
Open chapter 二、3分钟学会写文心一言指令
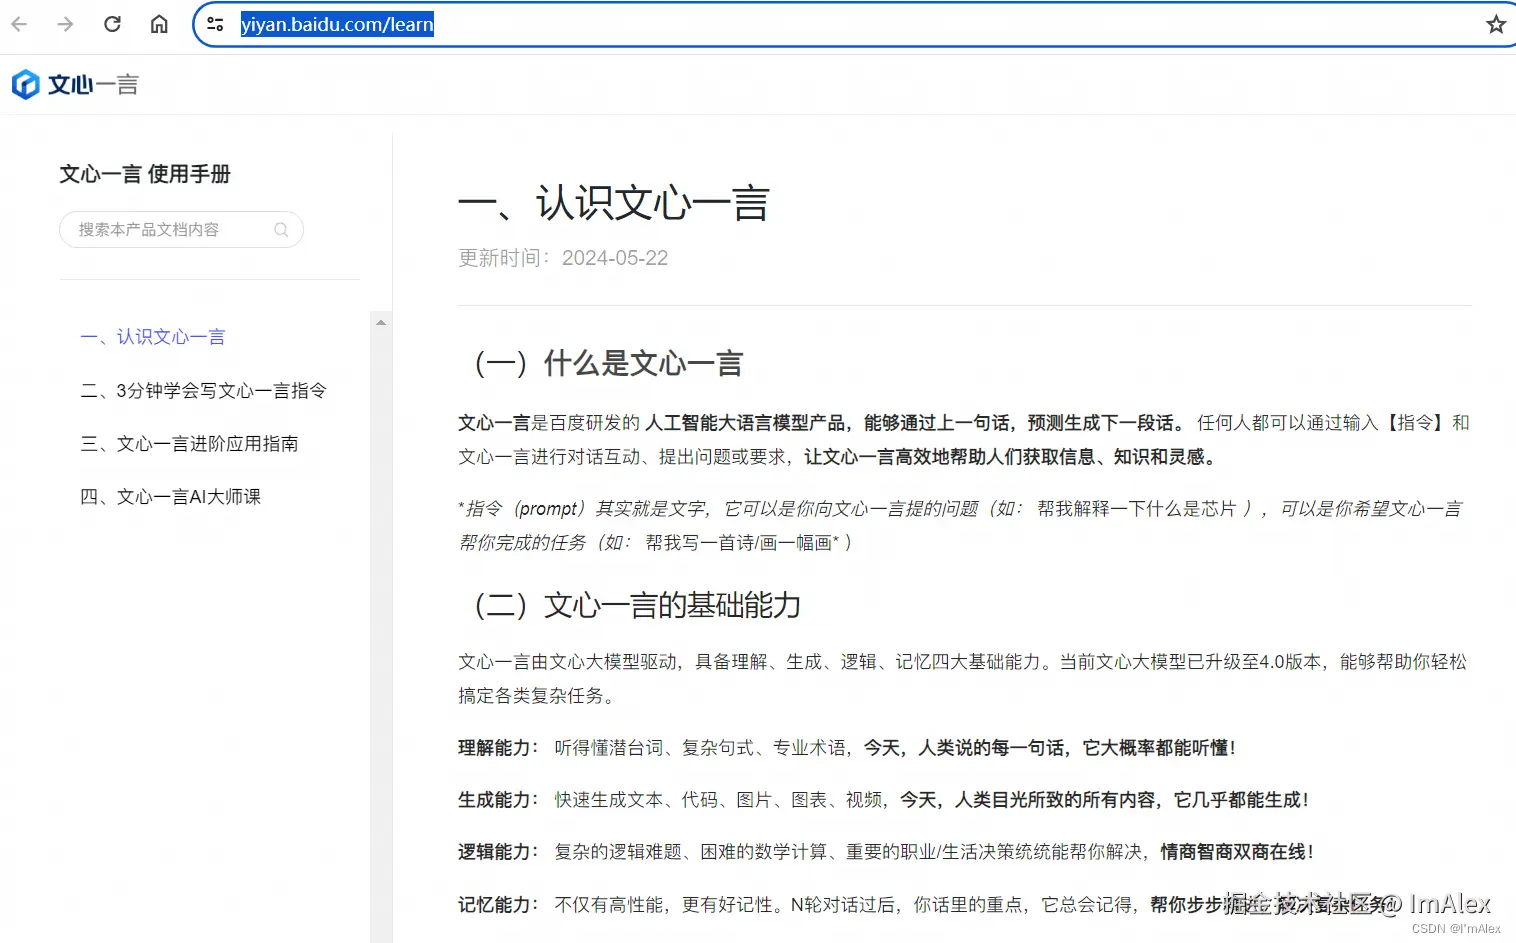coord(204,390)
